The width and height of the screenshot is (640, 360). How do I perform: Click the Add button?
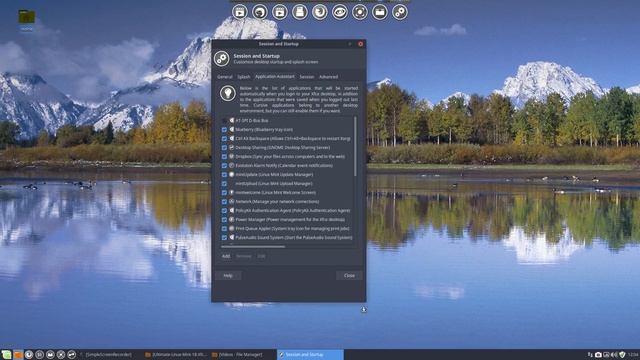coord(226,256)
